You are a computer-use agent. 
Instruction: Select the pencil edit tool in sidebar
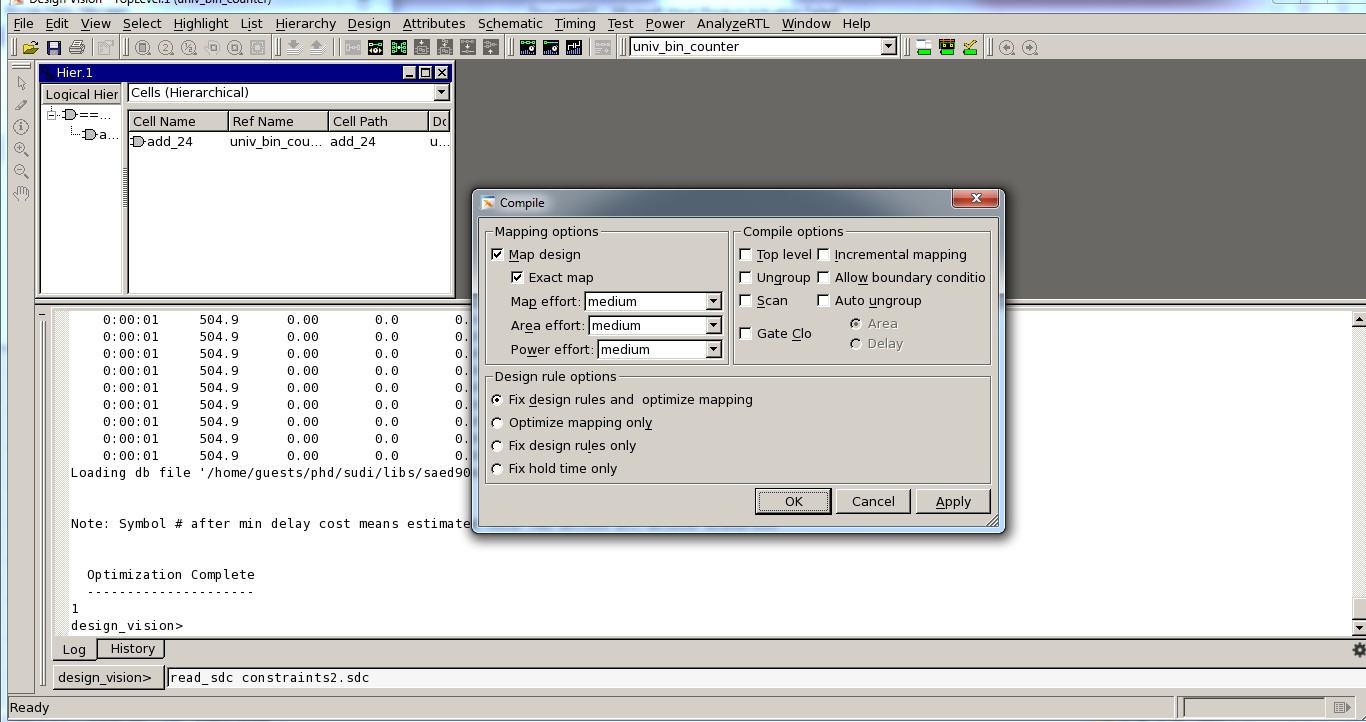(21, 105)
